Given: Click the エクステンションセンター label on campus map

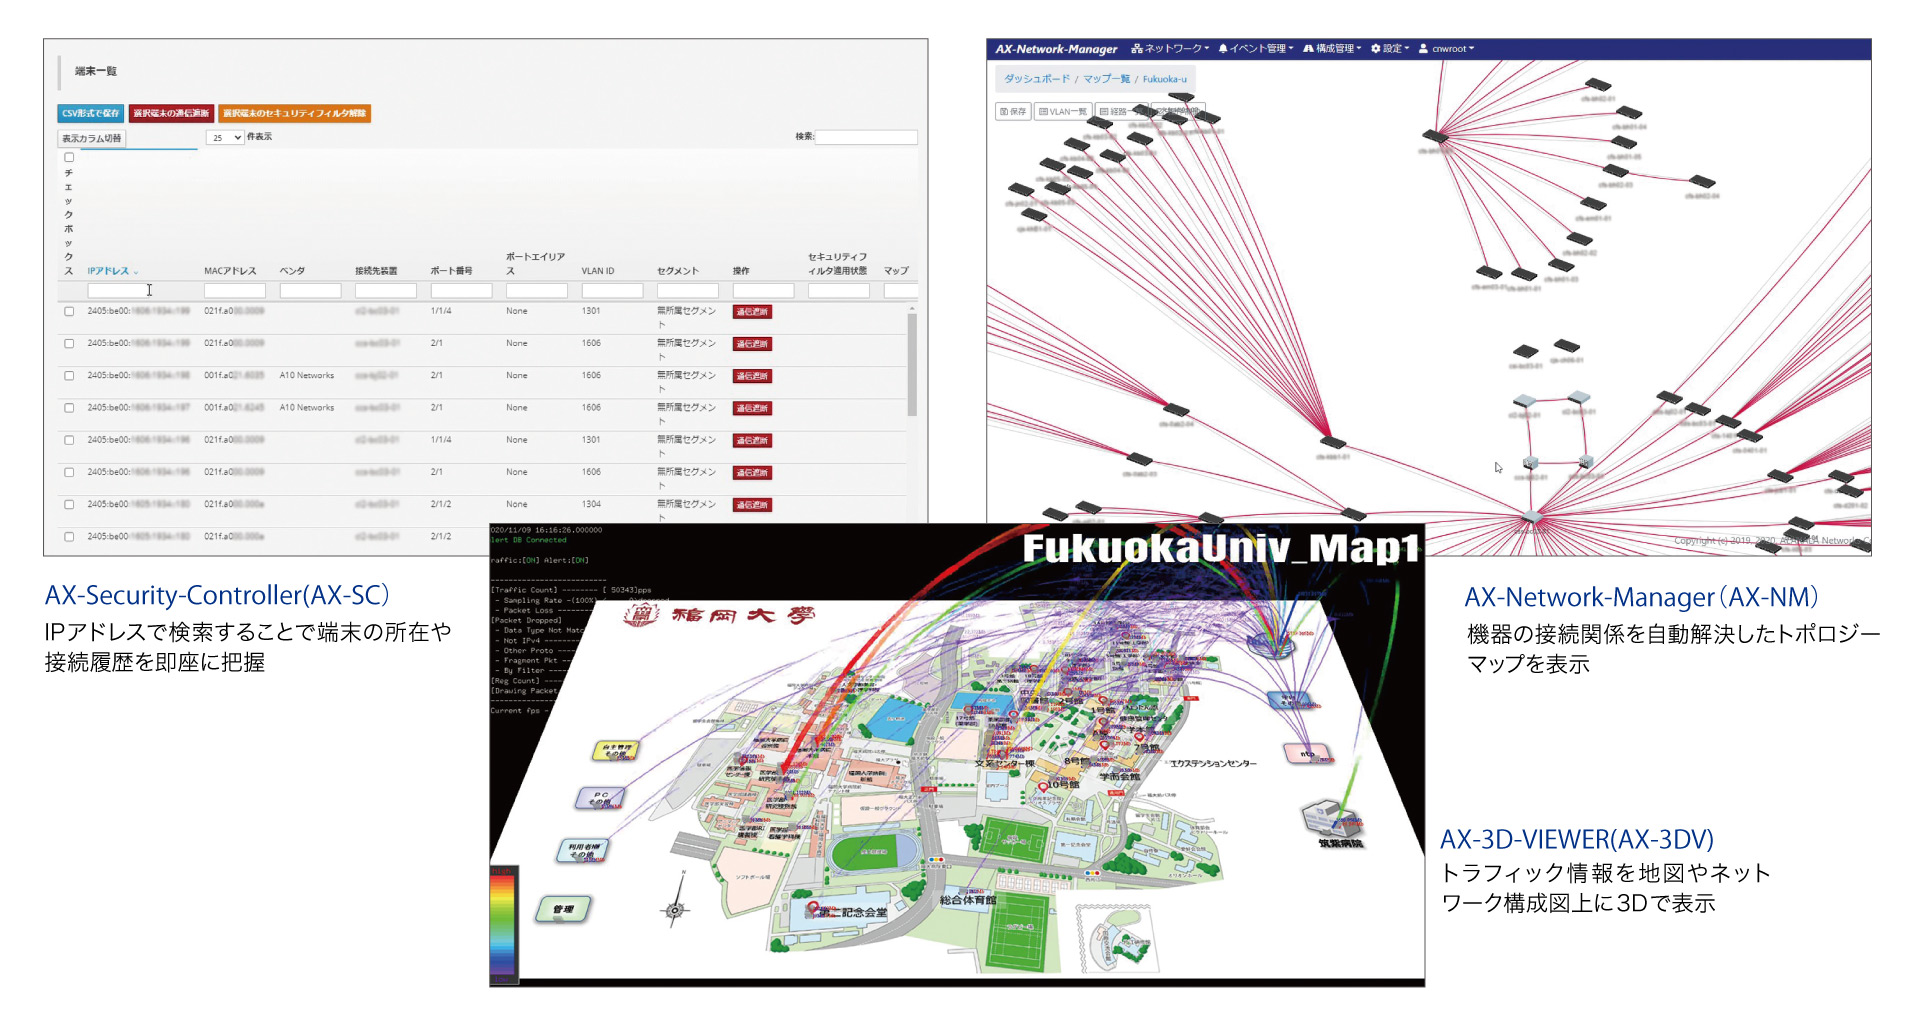Looking at the screenshot, I should click(1213, 764).
